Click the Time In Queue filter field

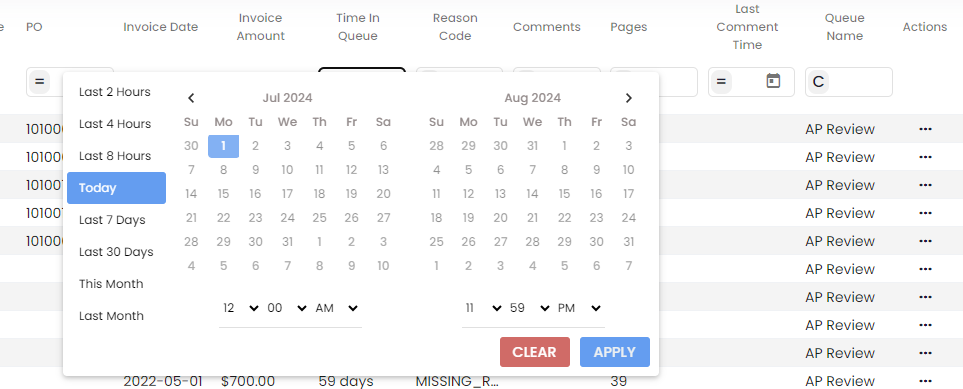(x=362, y=70)
